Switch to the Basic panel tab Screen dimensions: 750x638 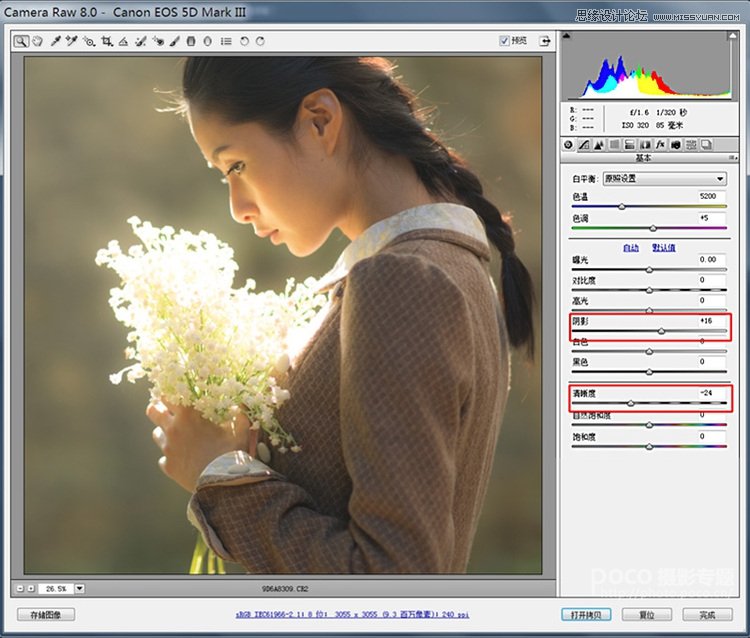click(x=570, y=145)
